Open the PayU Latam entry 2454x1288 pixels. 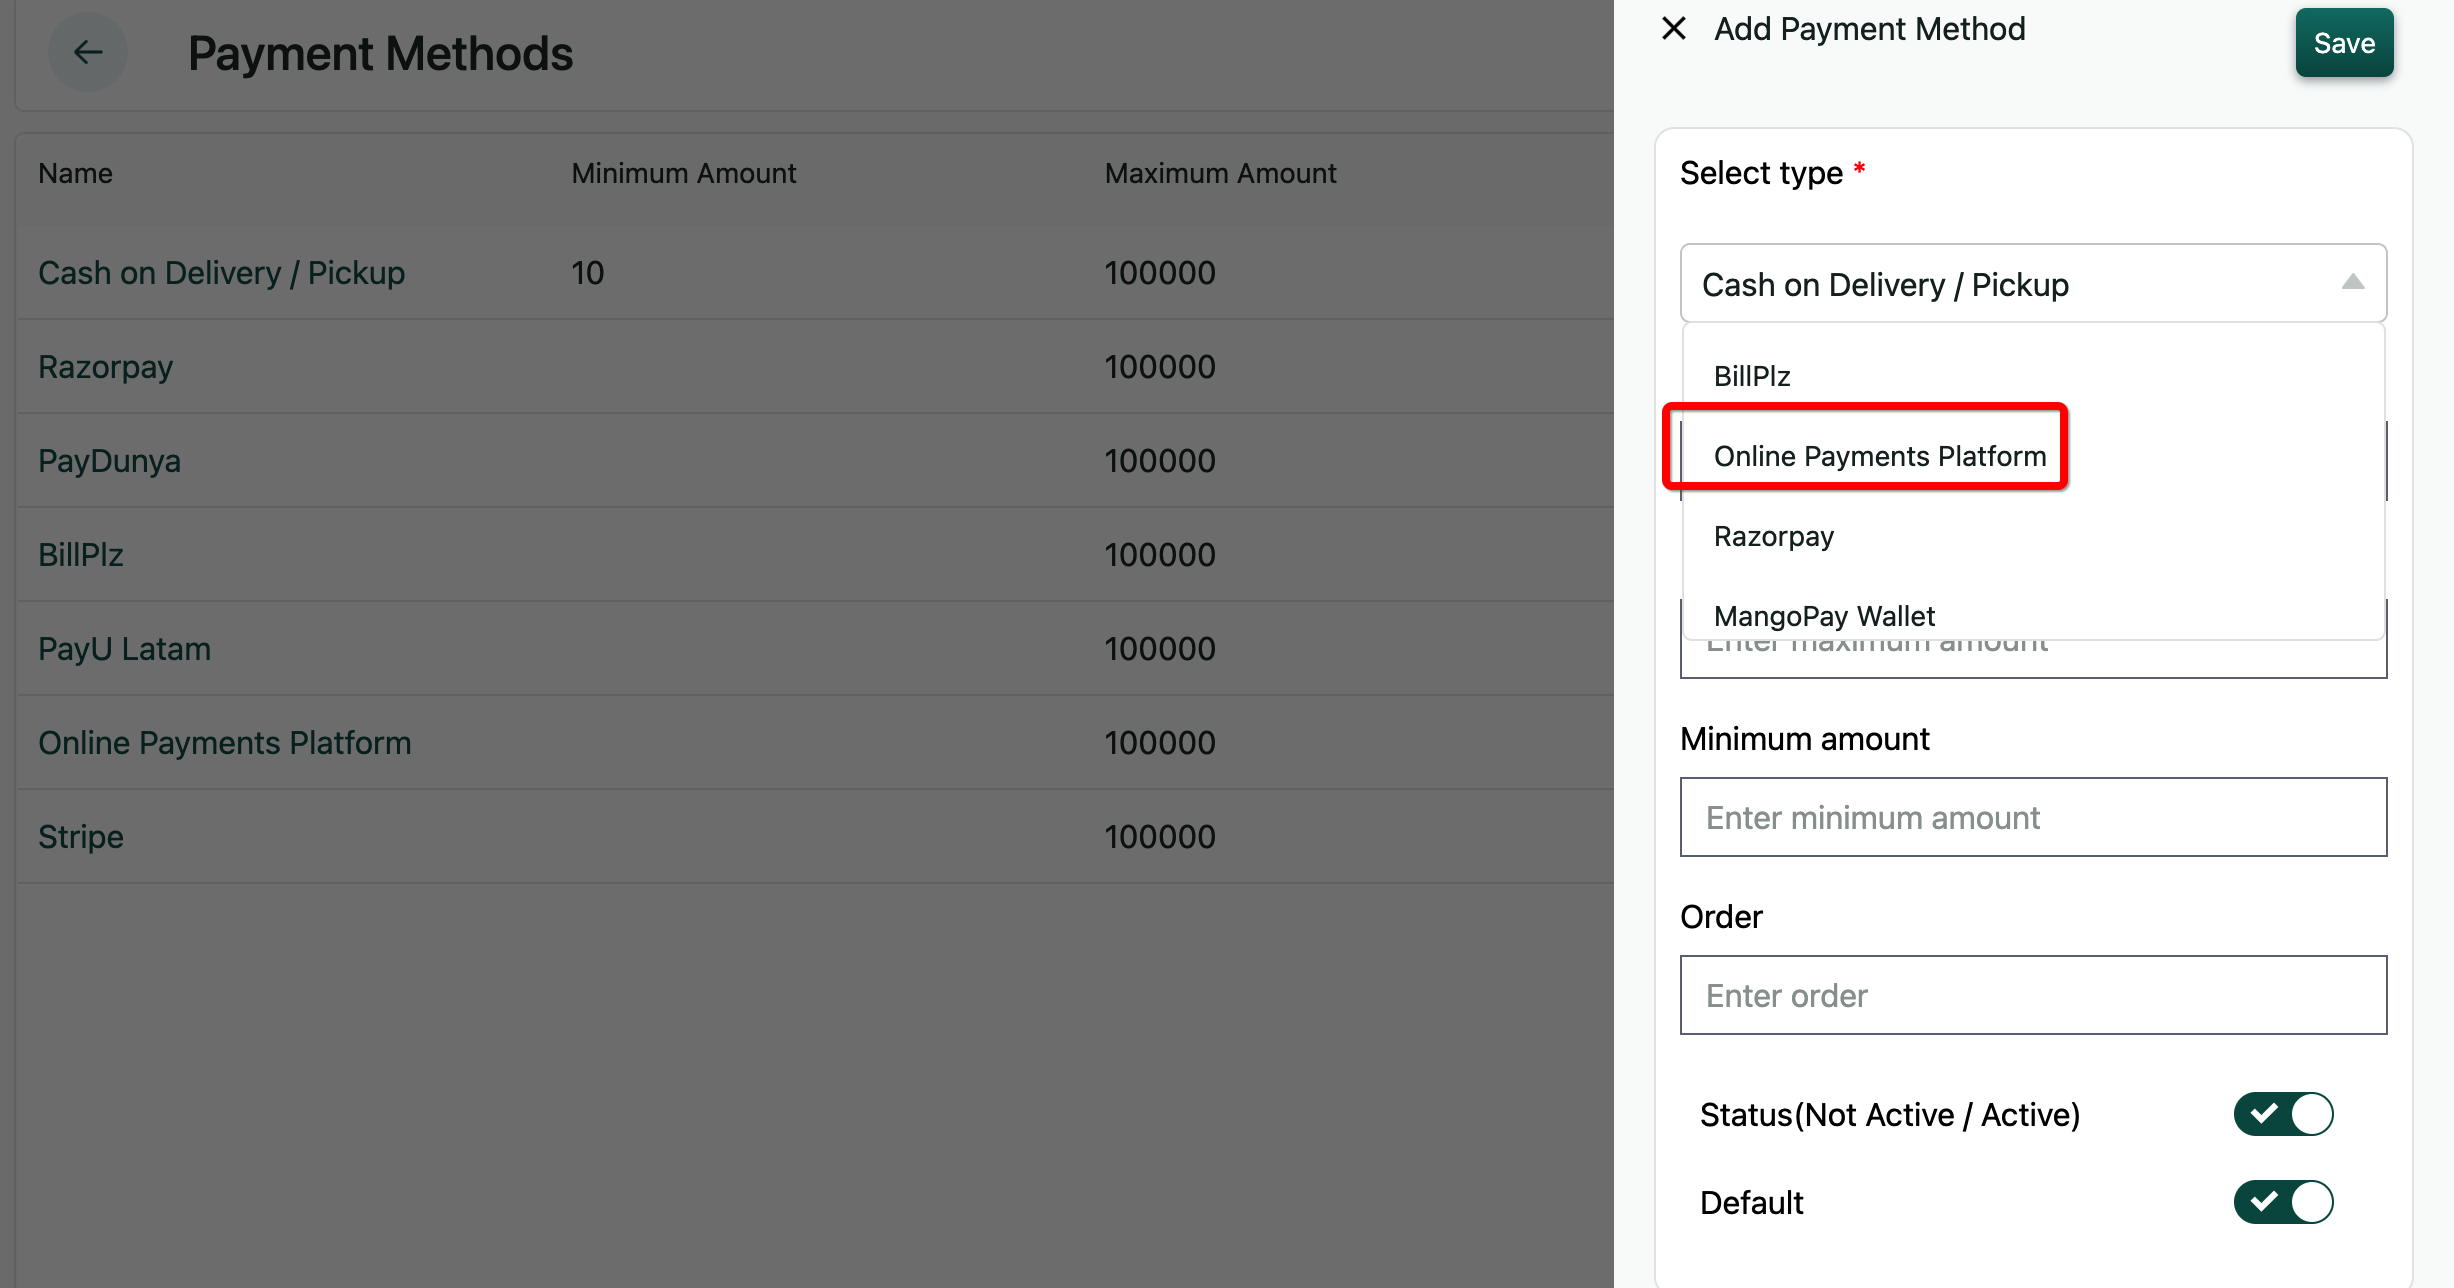[x=124, y=649]
